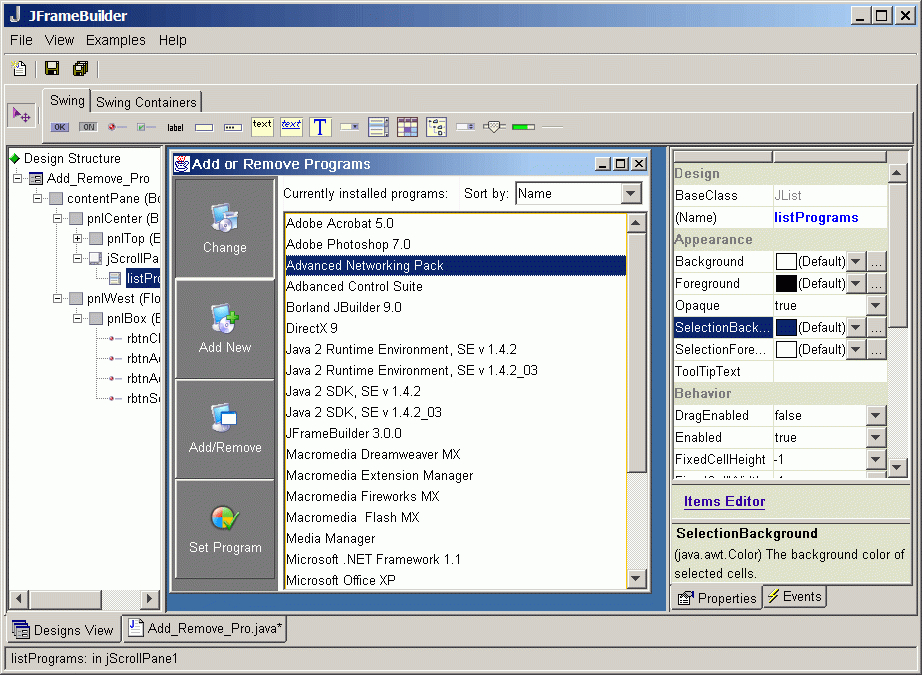
Task: Select the contentPane node in Design Structure
Action: click(x=103, y=199)
